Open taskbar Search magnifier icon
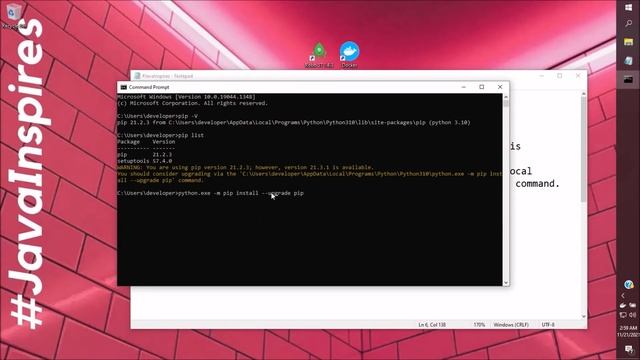The height and width of the screenshot is (360, 640). 629,24
